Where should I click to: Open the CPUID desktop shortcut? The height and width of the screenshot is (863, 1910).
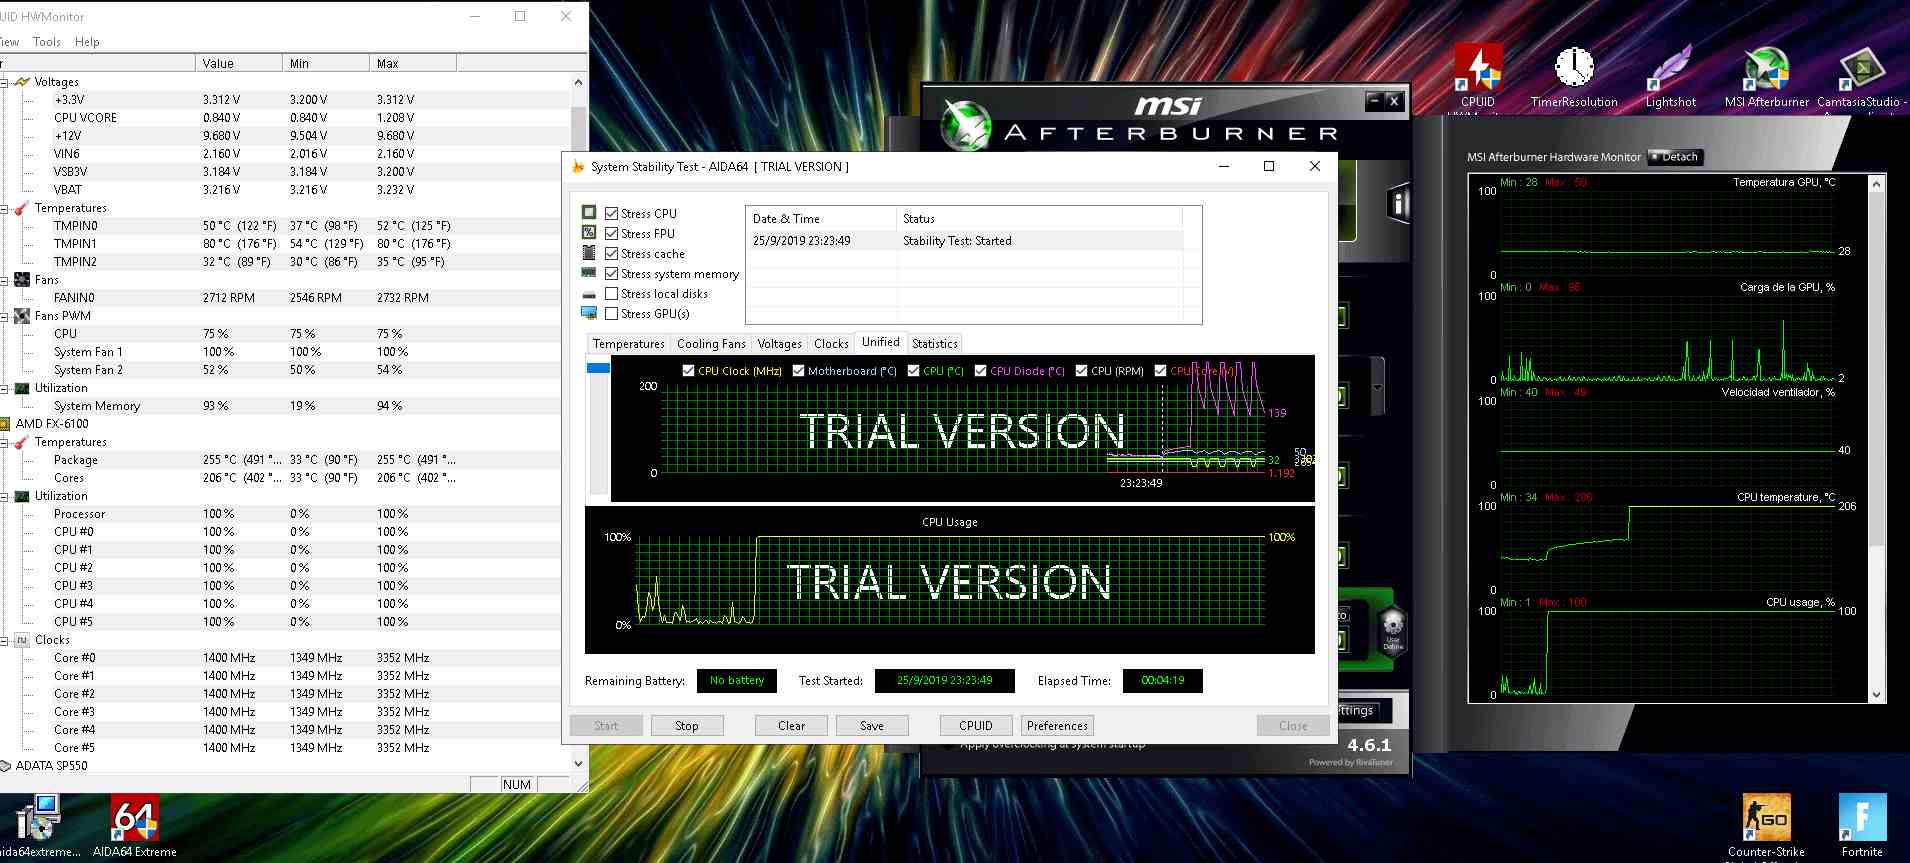pos(1478,75)
